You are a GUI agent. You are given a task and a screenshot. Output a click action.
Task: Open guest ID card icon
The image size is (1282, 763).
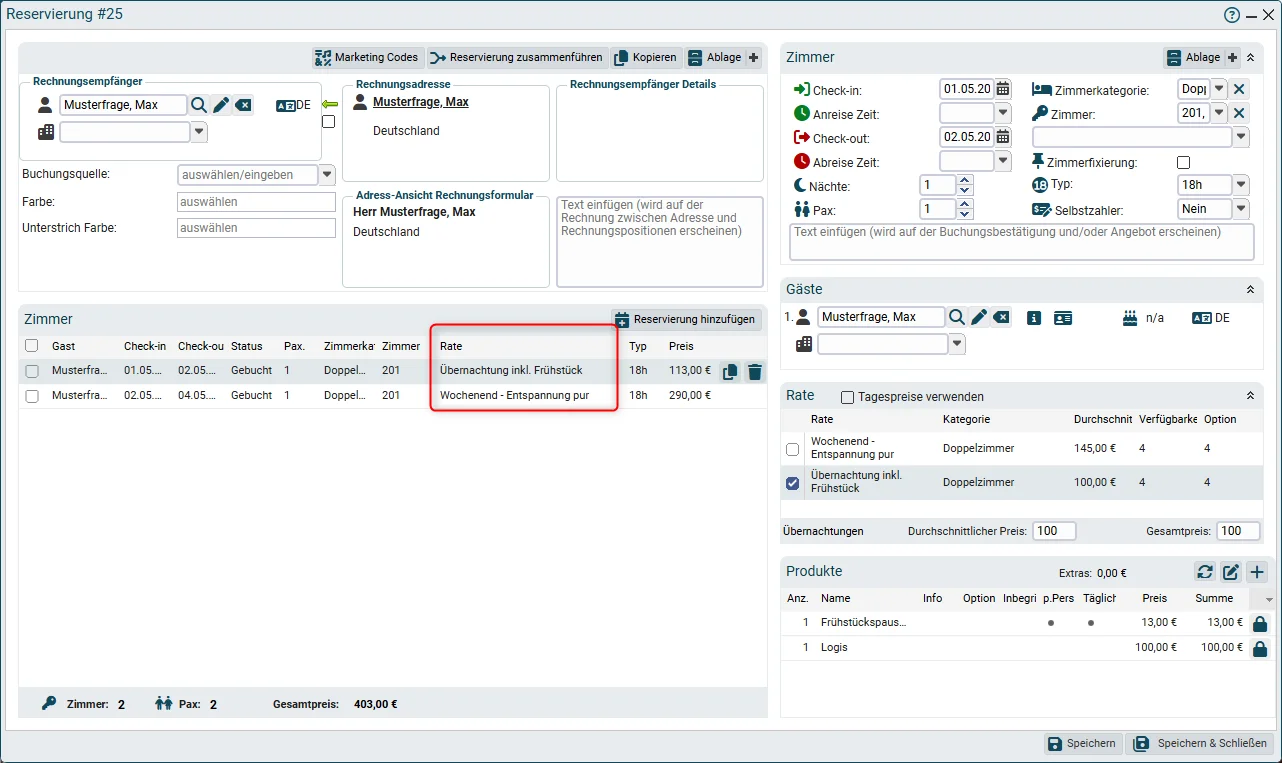click(1063, 318)
